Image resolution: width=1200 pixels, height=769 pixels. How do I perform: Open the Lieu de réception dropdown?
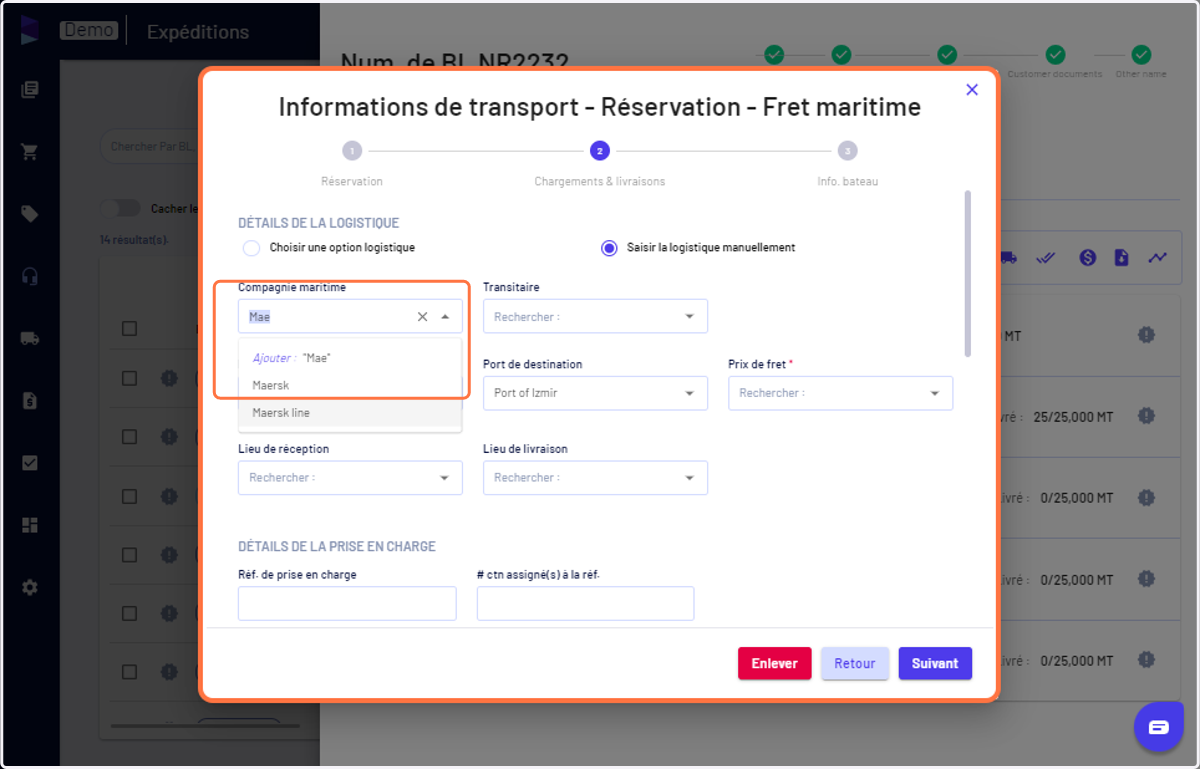(350, 478)
